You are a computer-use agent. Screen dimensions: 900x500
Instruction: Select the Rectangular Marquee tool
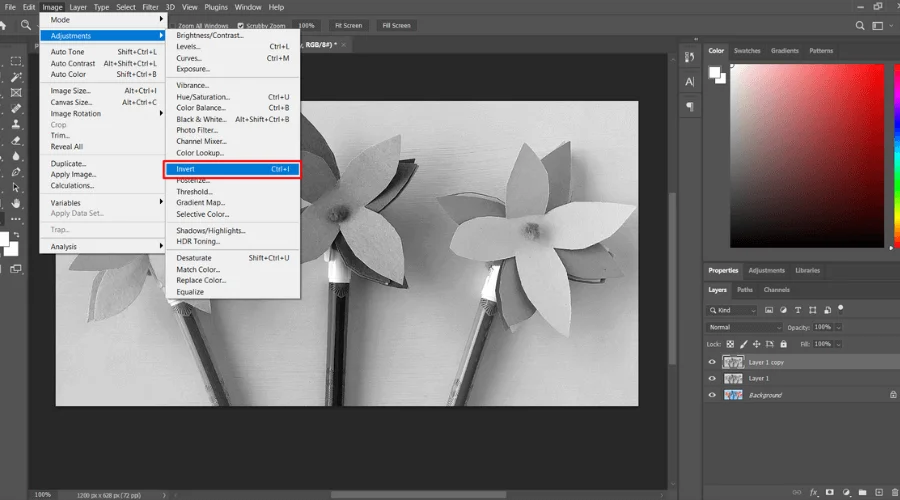(x=16, y=61)
